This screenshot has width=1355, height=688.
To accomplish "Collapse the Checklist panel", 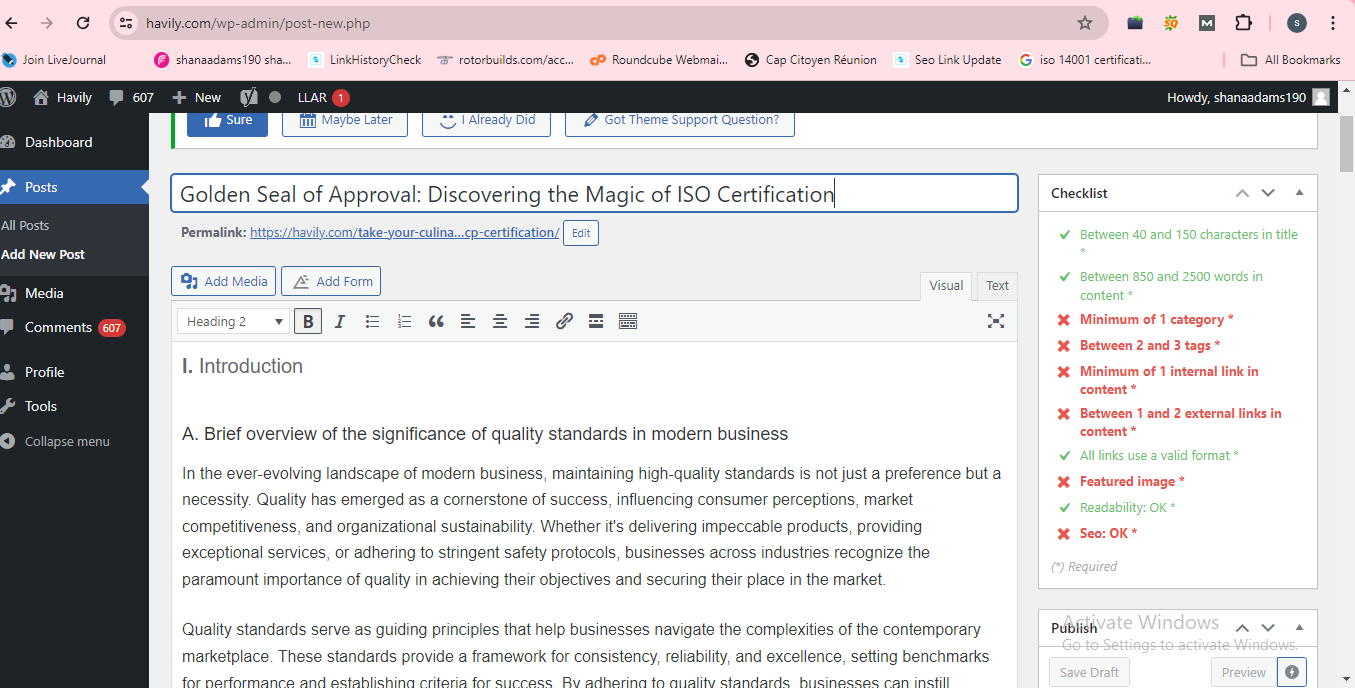I will 1299,193.
